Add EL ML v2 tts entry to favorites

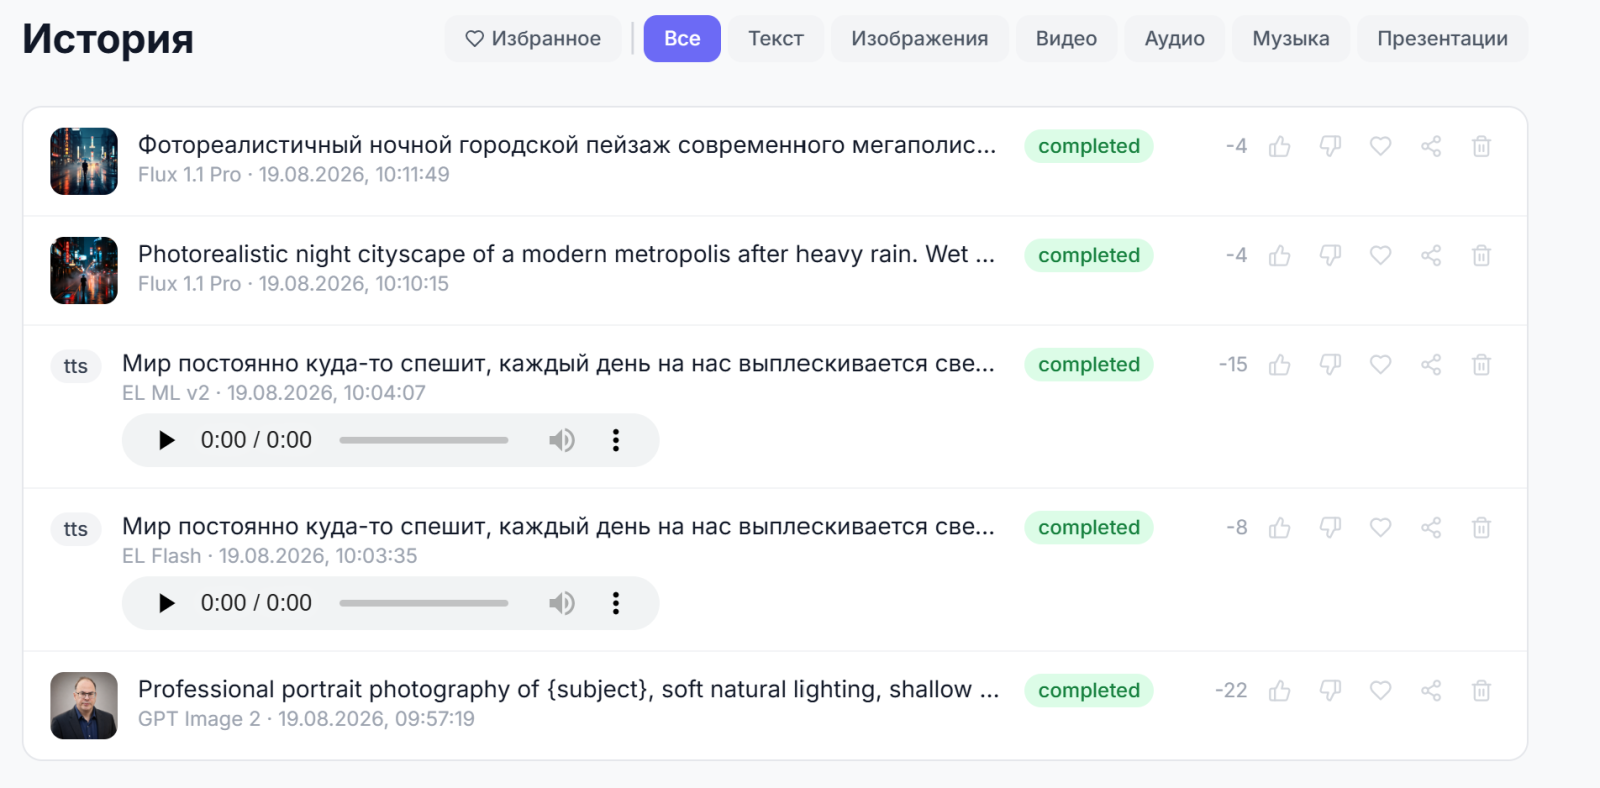(x=1381, y=365)
